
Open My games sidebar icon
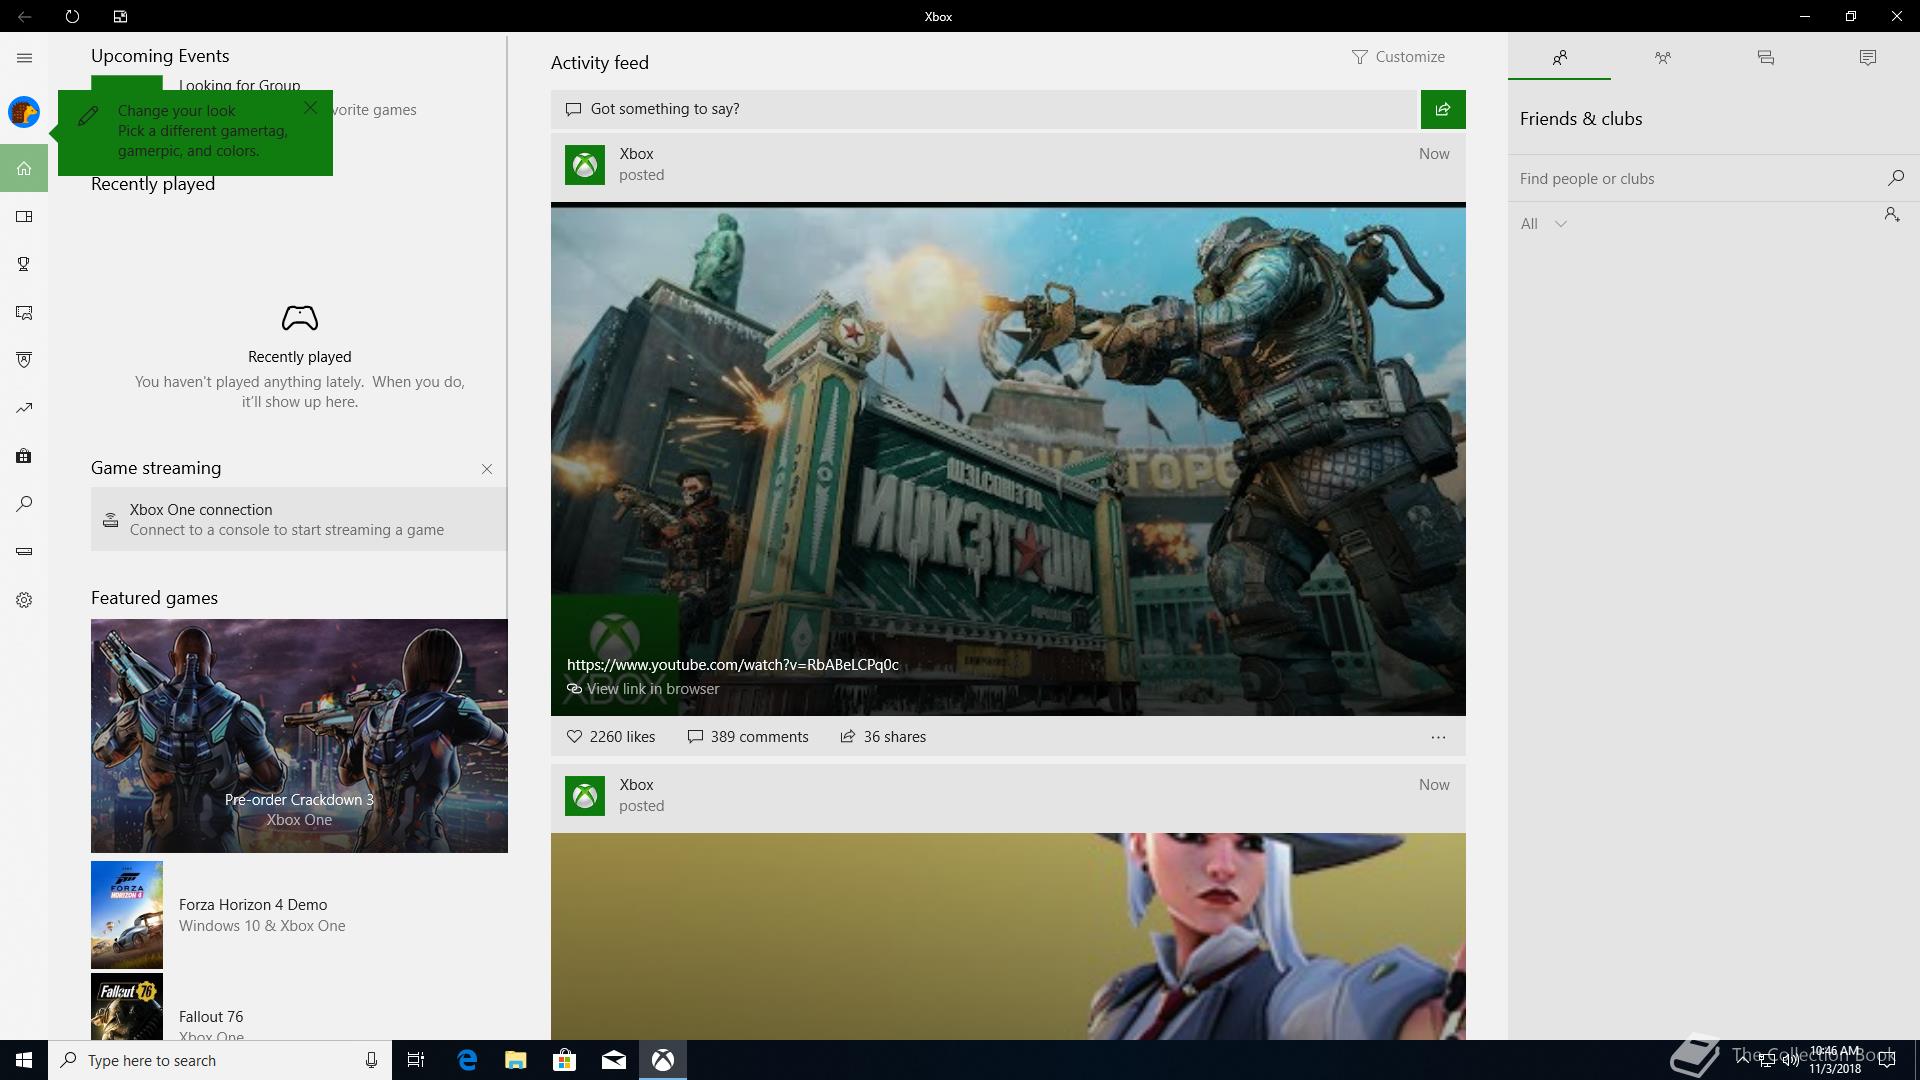pyautogui.click(x=24, y=216)
